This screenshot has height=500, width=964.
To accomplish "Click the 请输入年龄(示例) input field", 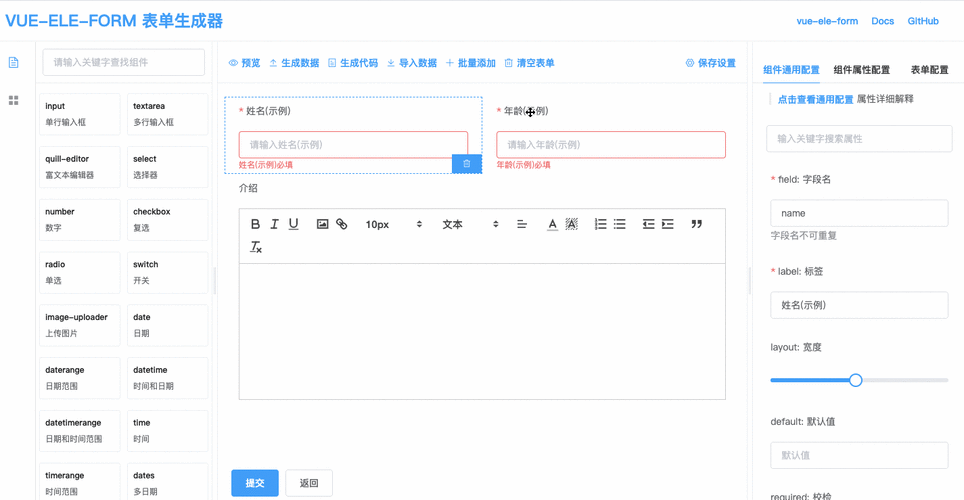I will [610, 145].
